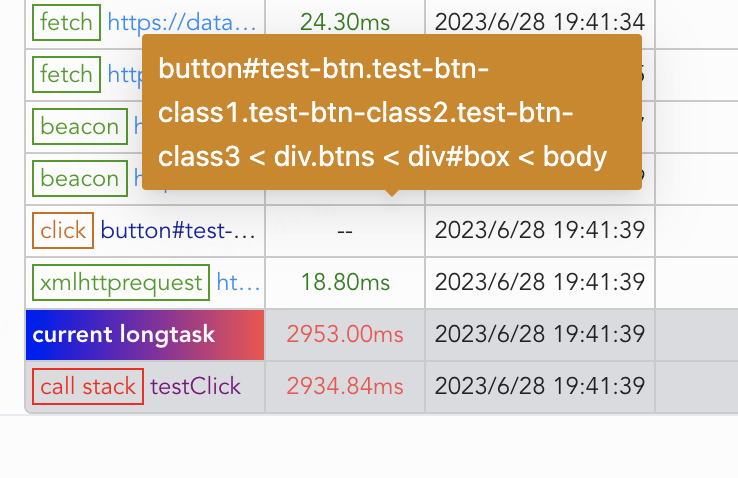738x478 pixels.
Task: Click the xmlhttprequest tag
Action: [121, 283]
